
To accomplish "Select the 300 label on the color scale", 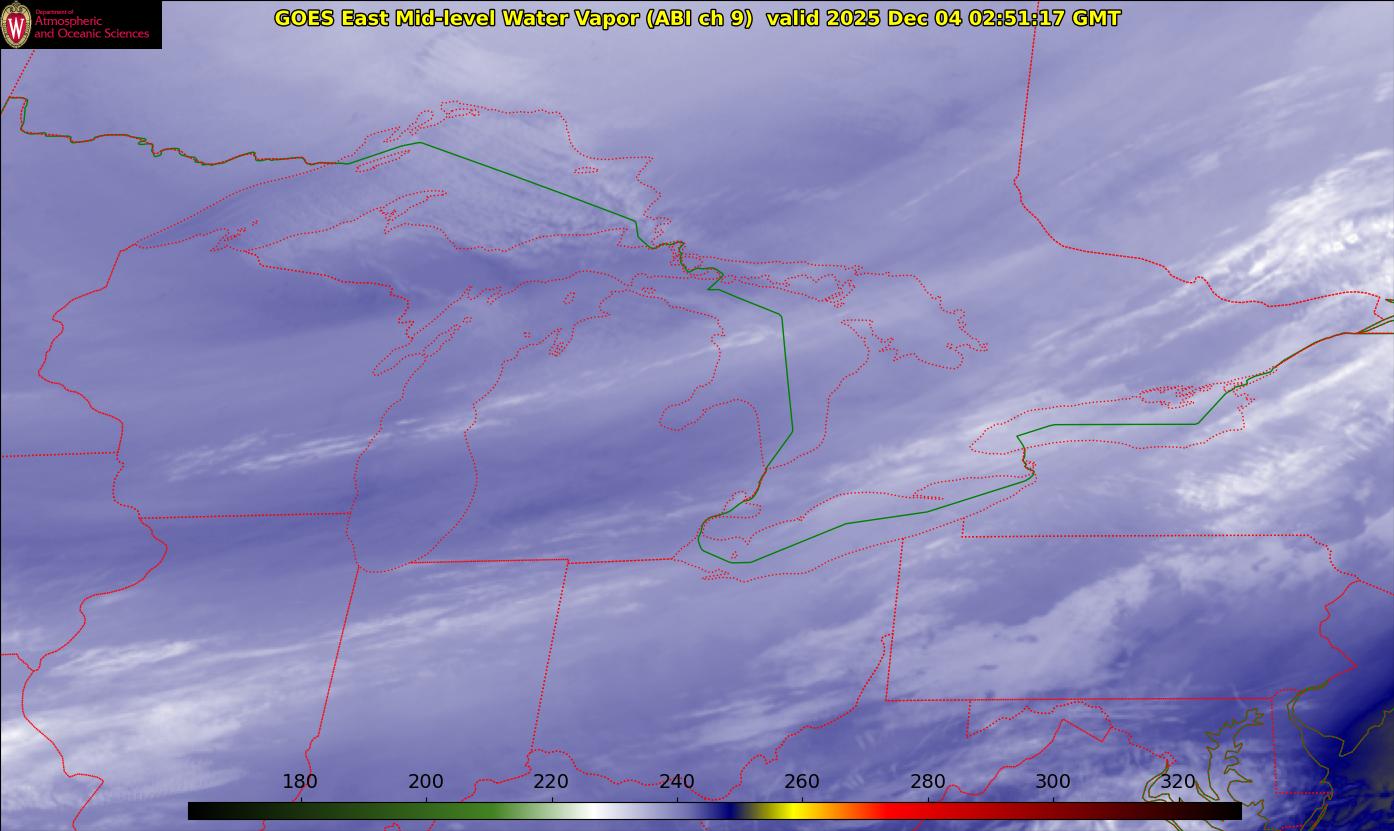I will click(1053, 782).
